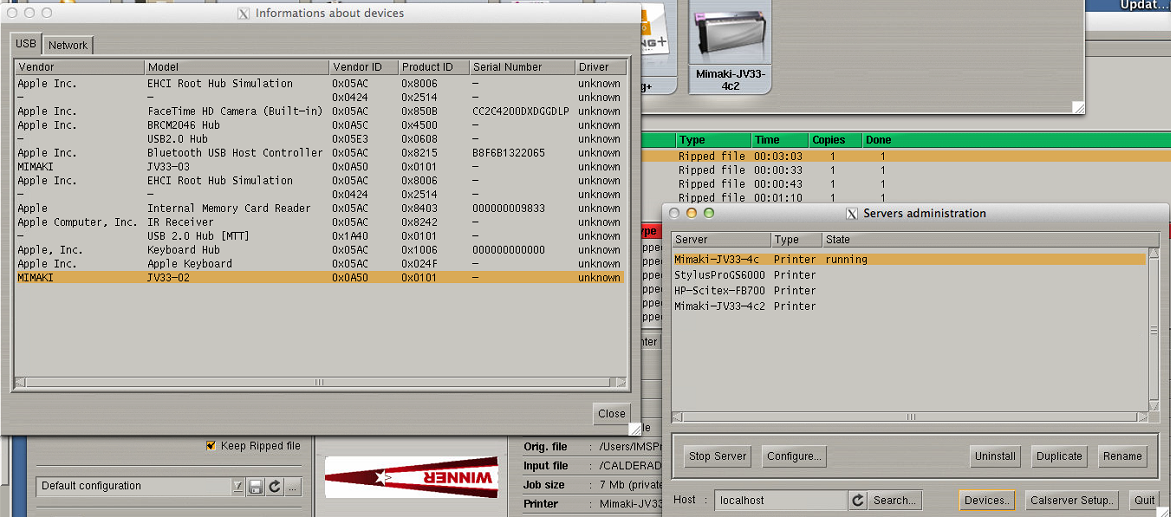
Task: Select StylusProGS6000 in server list
Action: pos(909,275)
